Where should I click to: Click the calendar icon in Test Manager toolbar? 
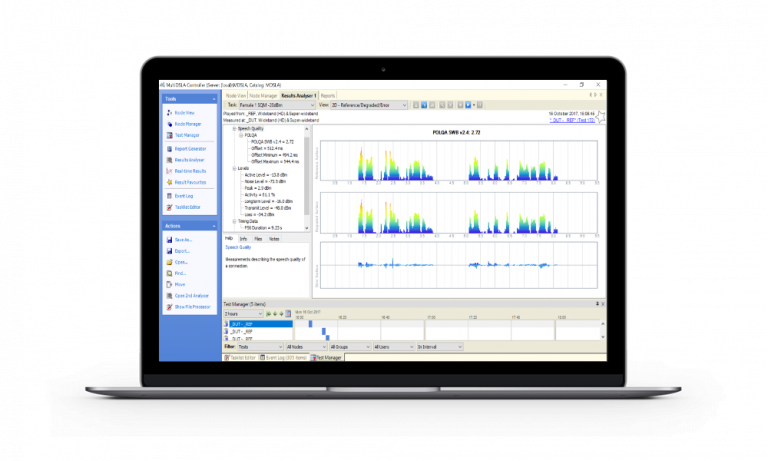[288, 314]
